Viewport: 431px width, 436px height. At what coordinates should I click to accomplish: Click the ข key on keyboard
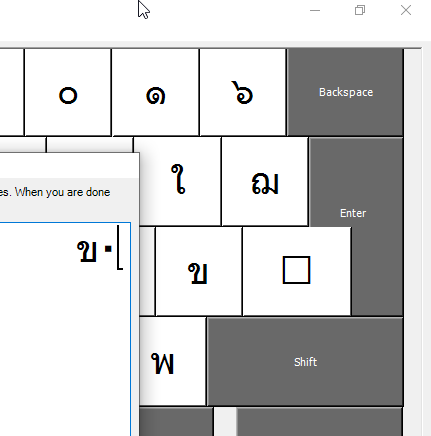(199, 271)
